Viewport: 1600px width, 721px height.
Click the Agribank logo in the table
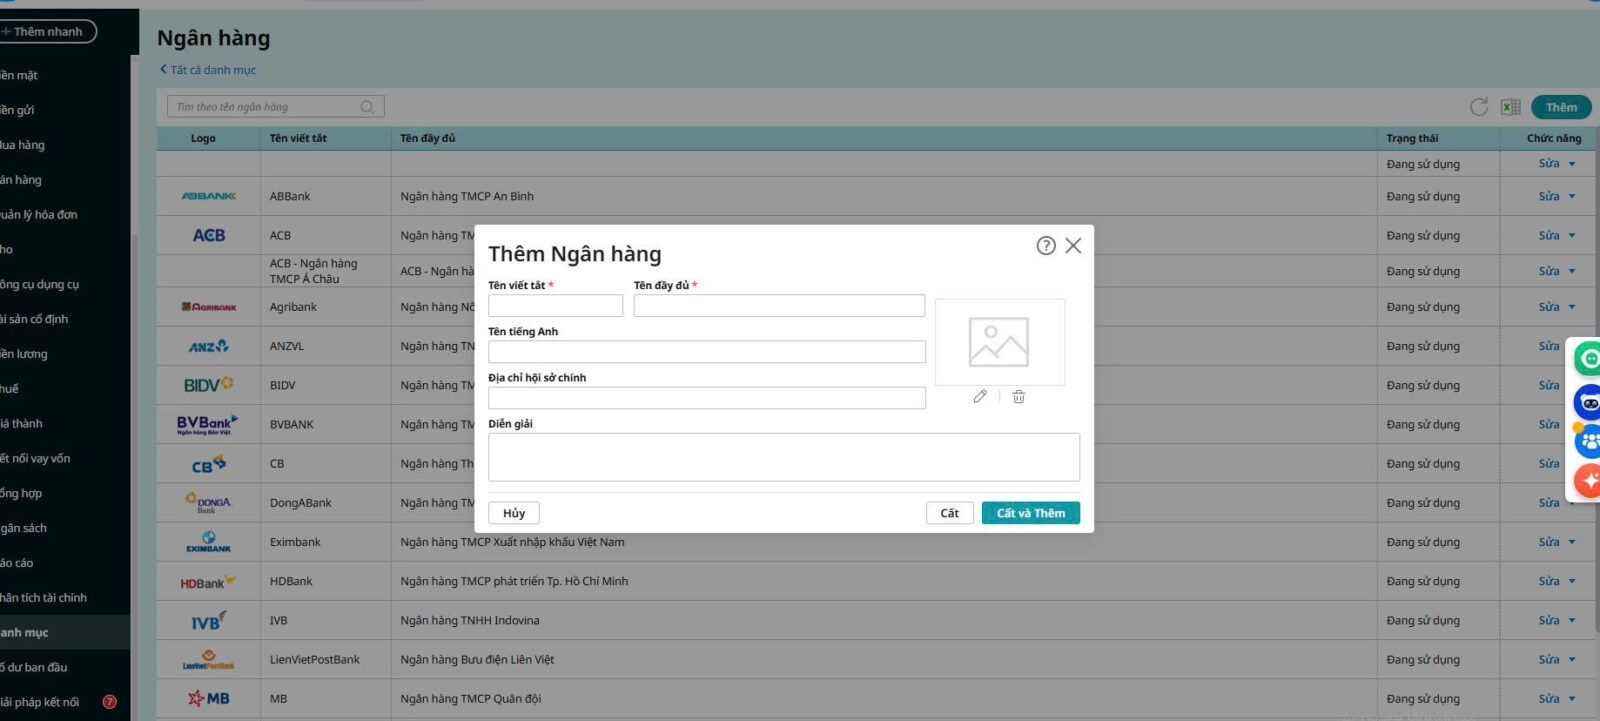[209, 307]
